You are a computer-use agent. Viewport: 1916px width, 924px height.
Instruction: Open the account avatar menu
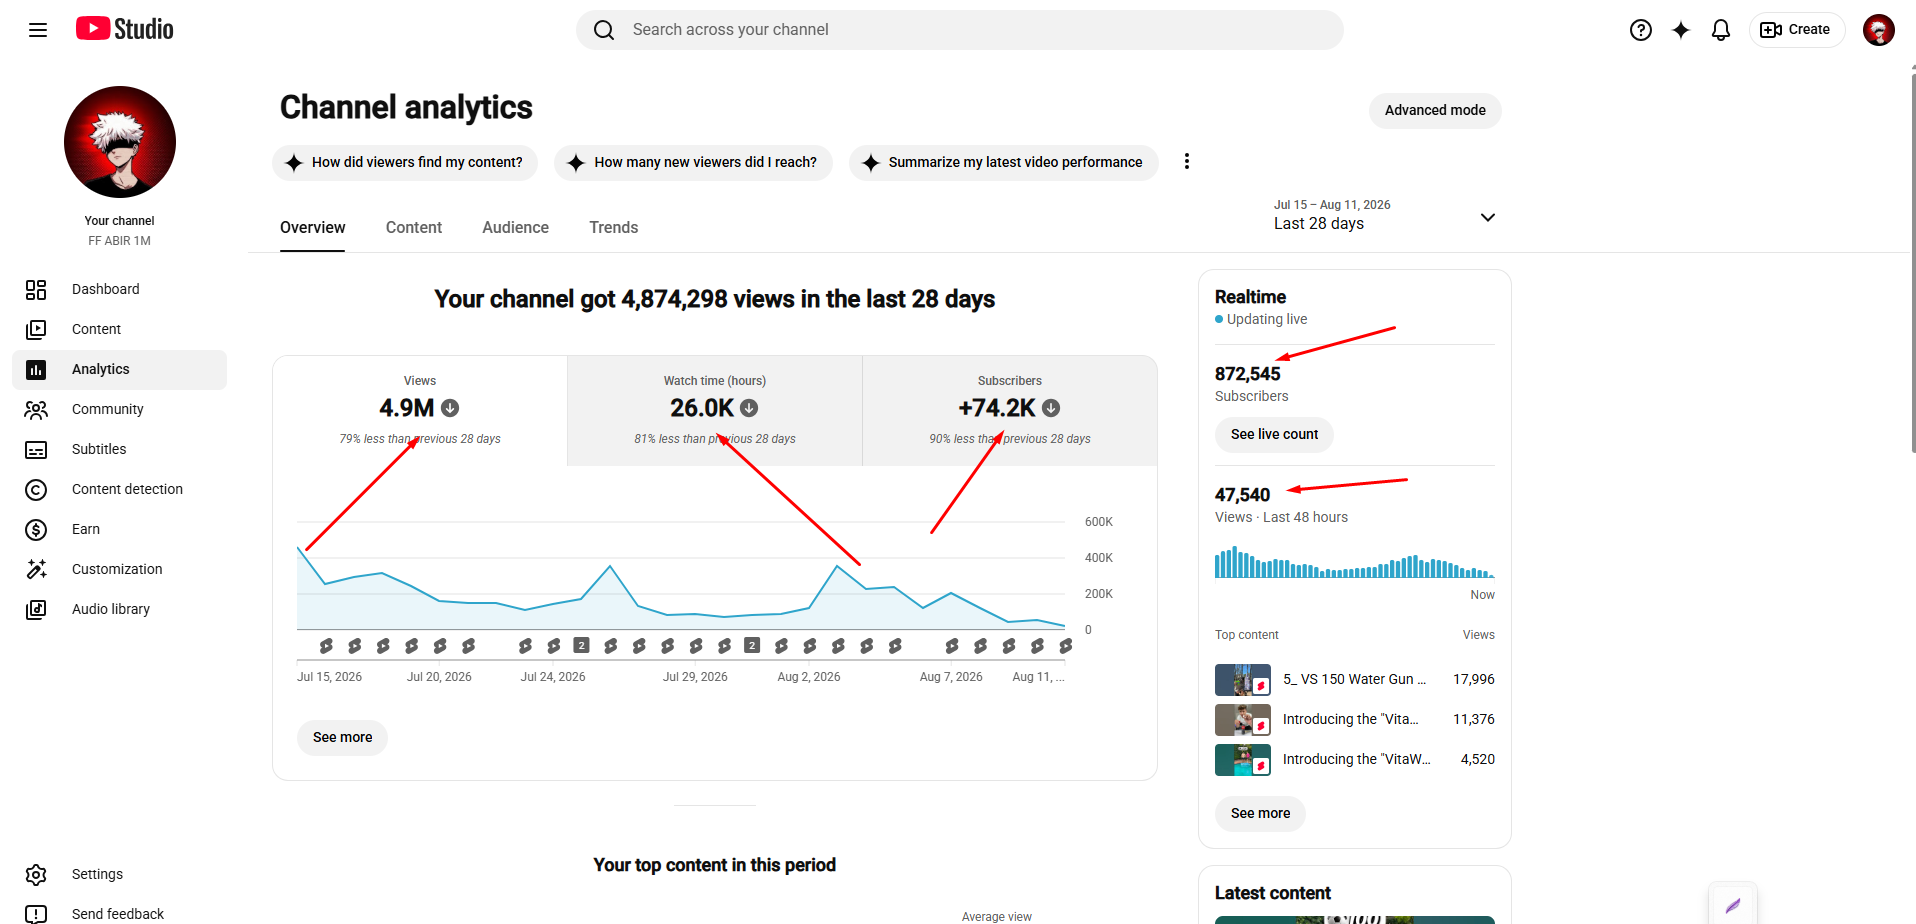click(x=1879, y=30)
